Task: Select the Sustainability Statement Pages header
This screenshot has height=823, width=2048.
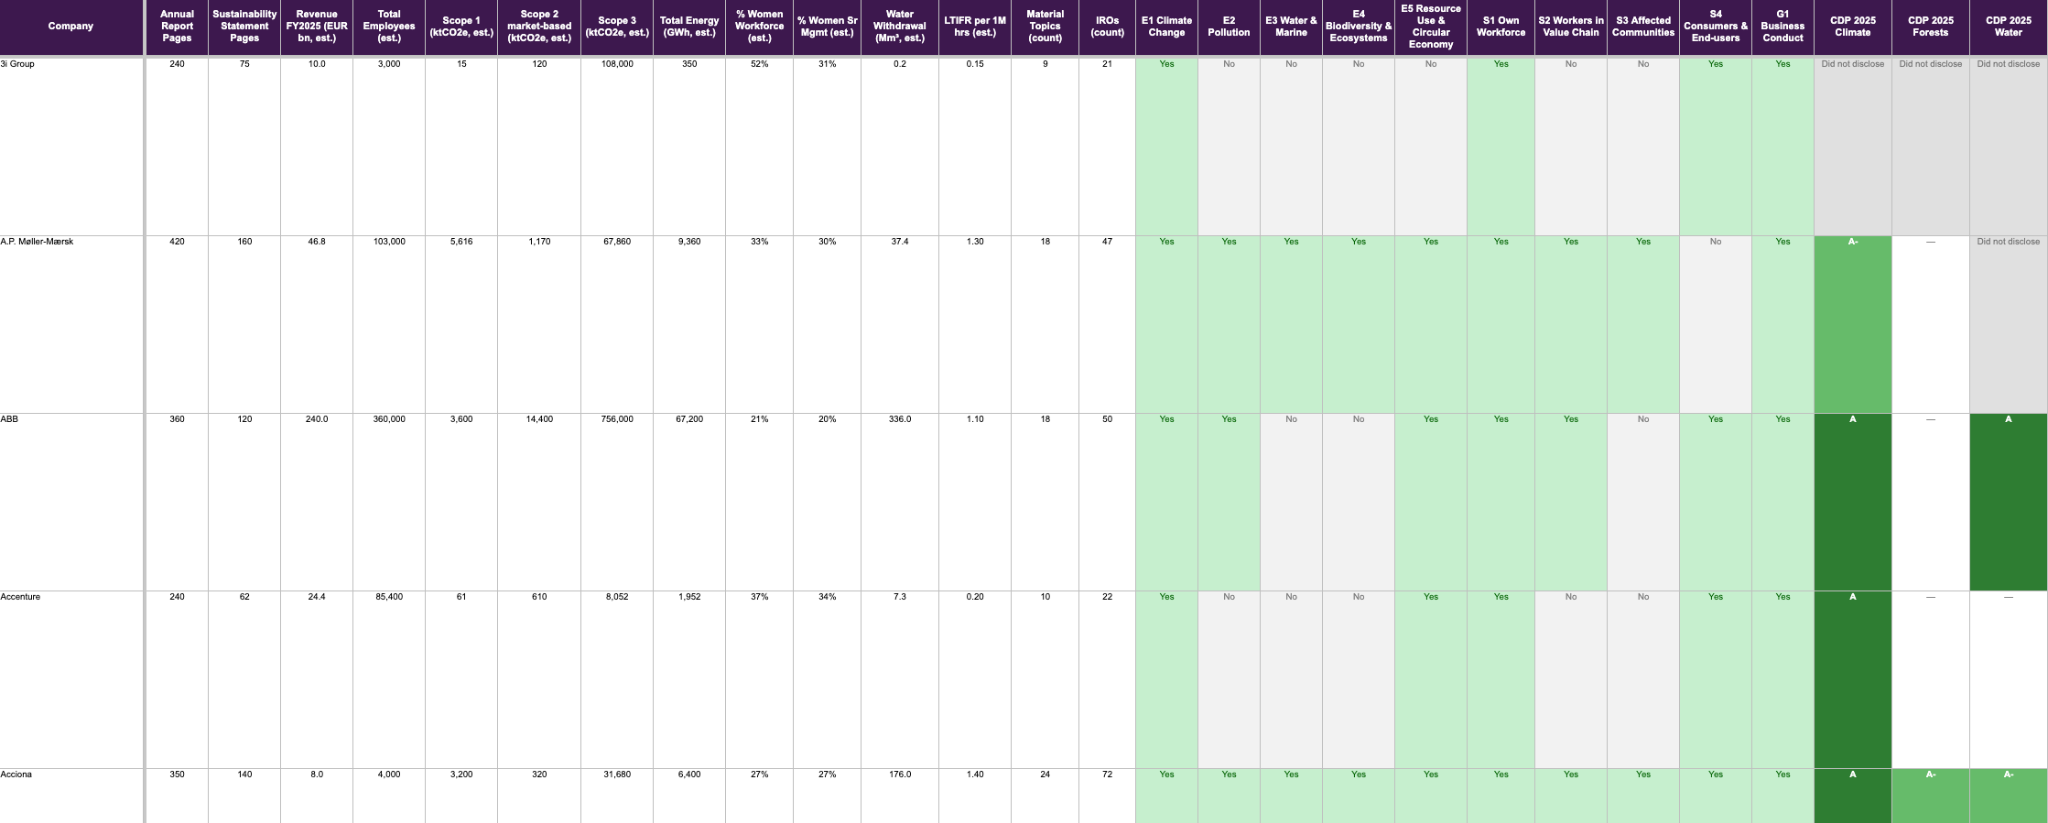Action: tap(244, 27)
